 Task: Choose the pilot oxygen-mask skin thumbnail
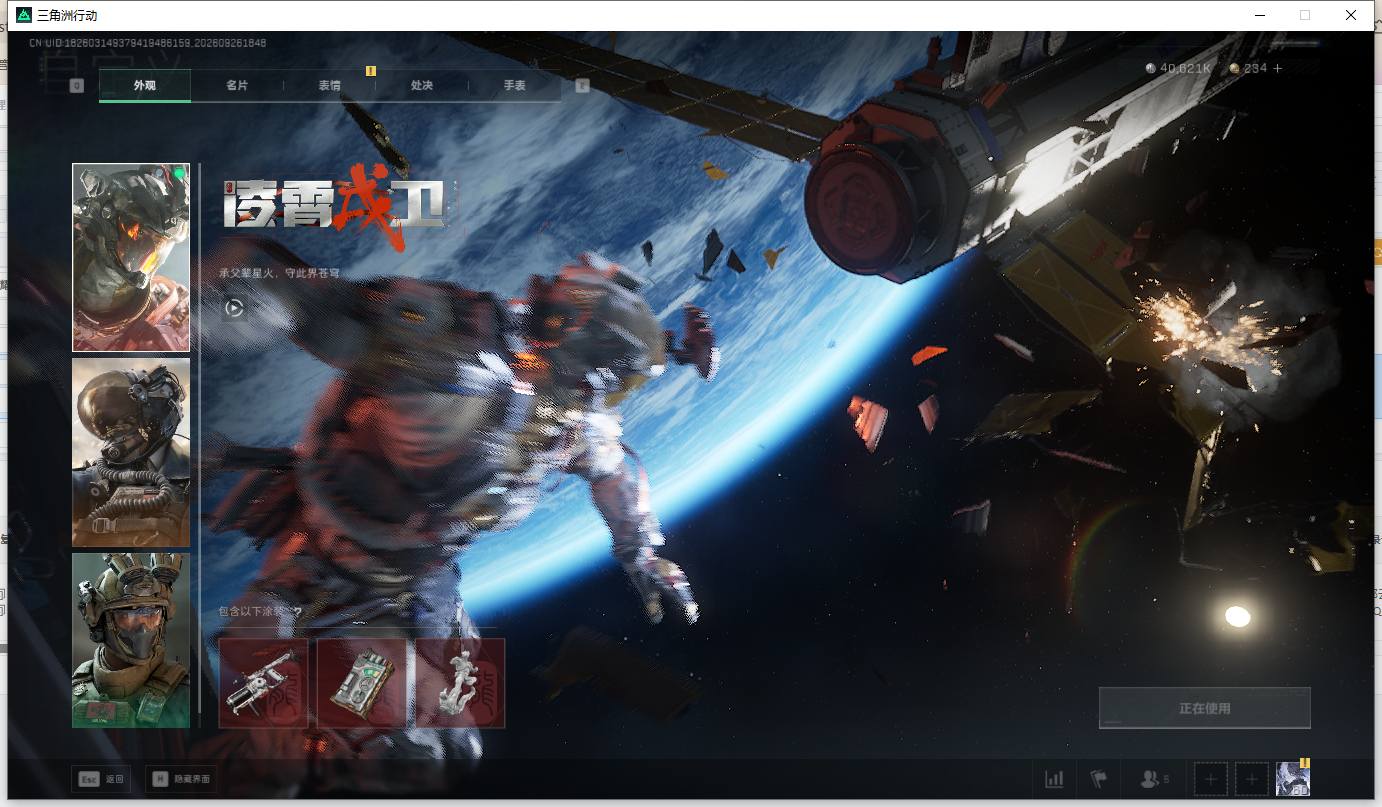click(x=131, y=453)
